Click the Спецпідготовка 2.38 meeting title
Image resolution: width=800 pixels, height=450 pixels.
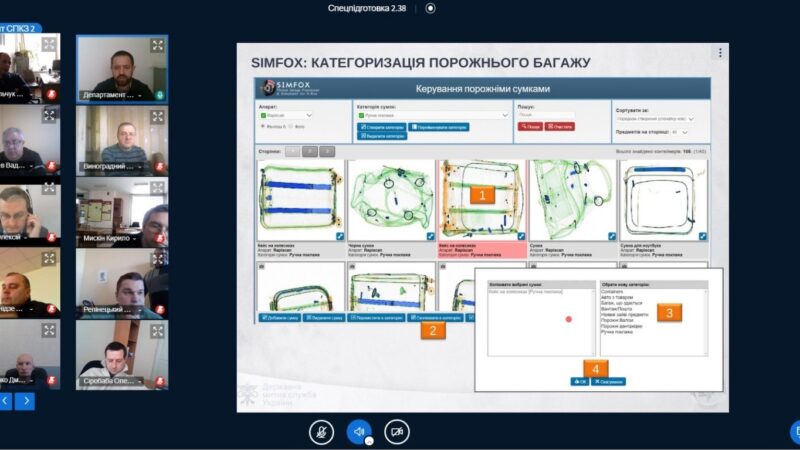[x=367, y=8]
